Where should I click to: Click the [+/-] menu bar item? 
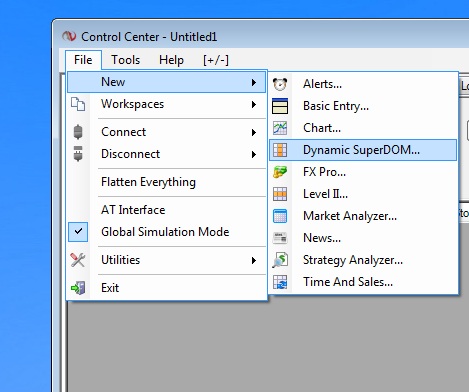coord(216,60)
